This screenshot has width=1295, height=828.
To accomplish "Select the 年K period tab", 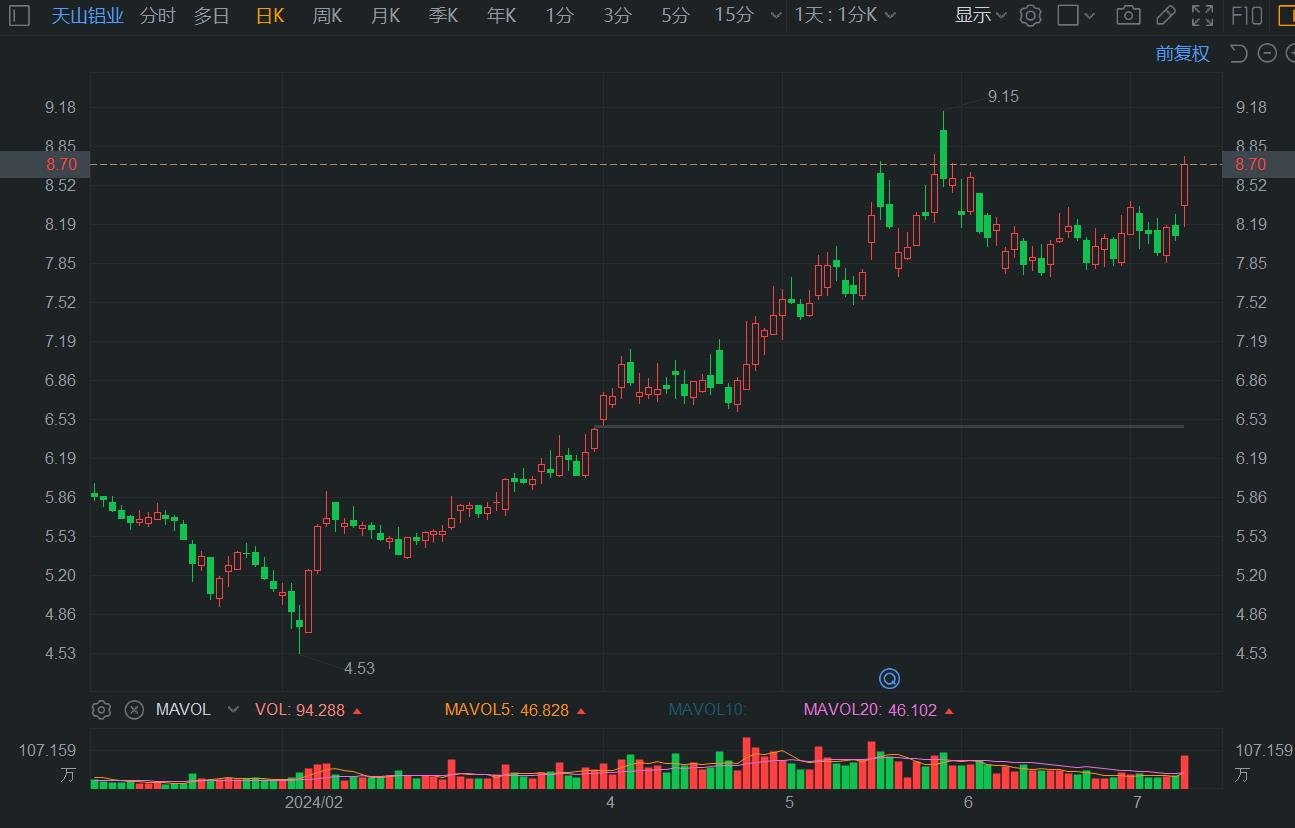I will click(x=501, y=15).
